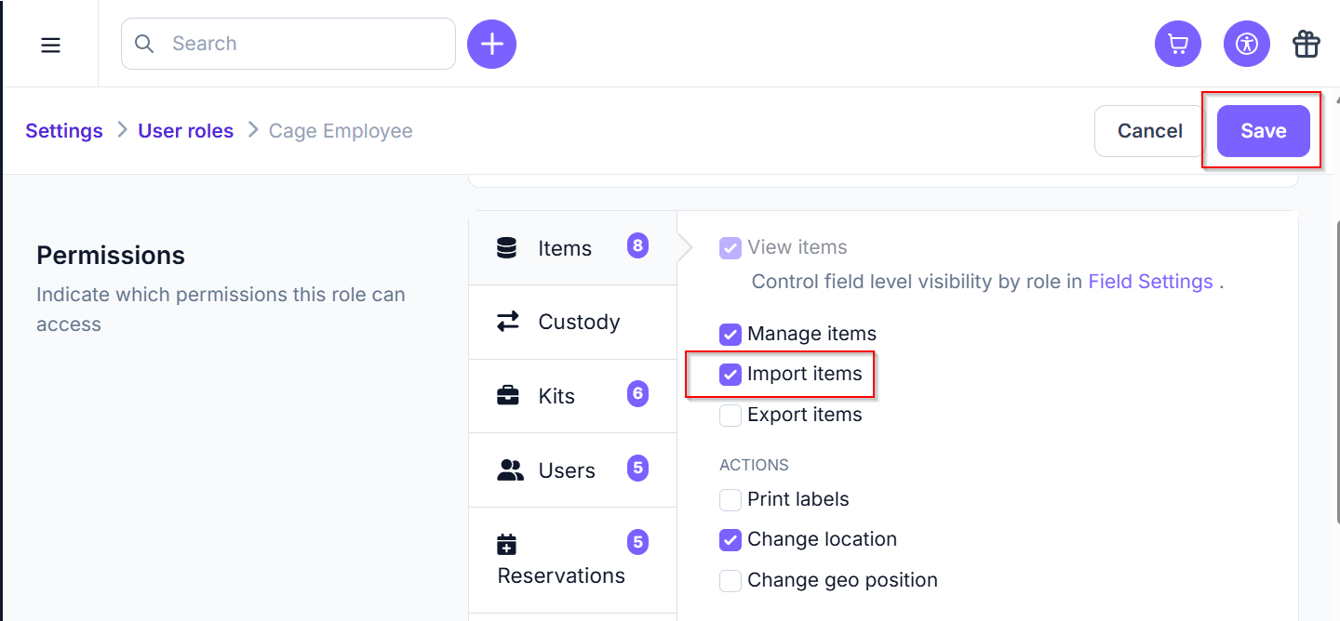The image size is (1340, 621).
Task: Save the Cage Employee role
Action: pyautogui.click(x=1263, y=131)
